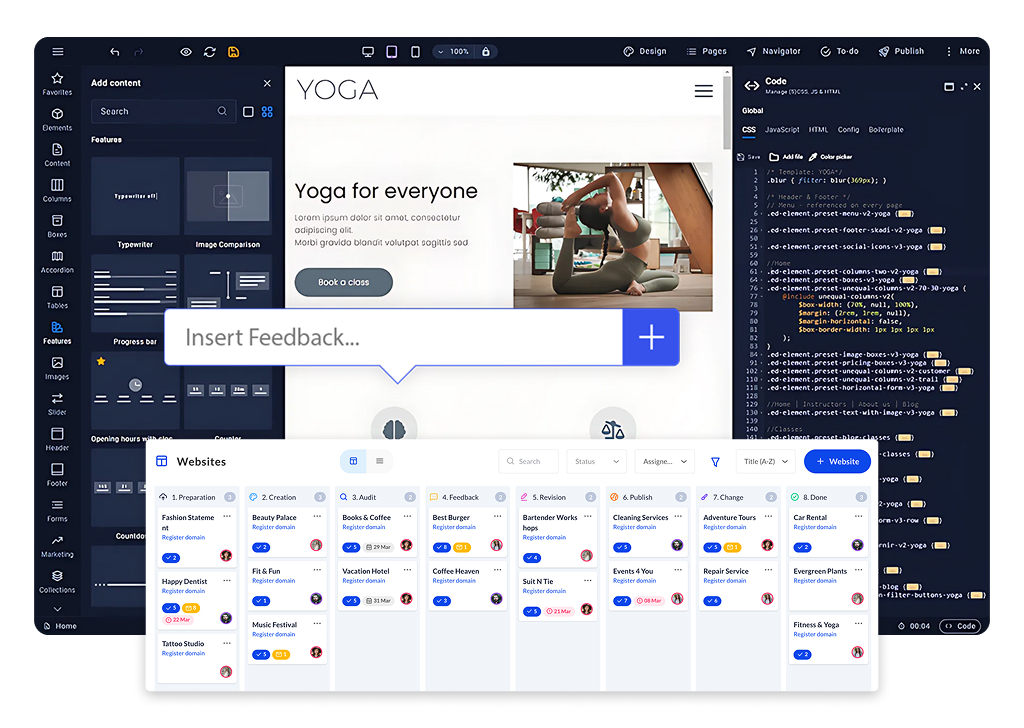
Task: Click the blue plus feedback button
Action: pos(651,337)
